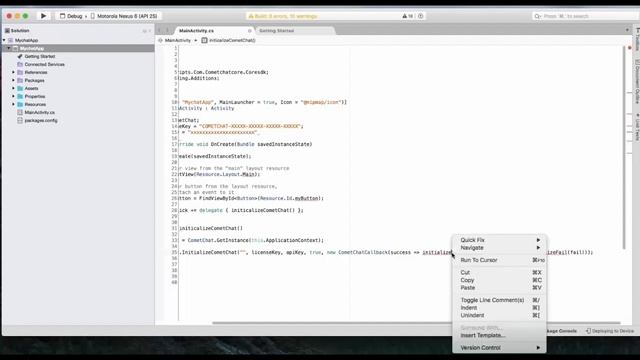The image size is (640, 360).
Task: Navigate forward with the editor arrow
Action: (167, 31)
